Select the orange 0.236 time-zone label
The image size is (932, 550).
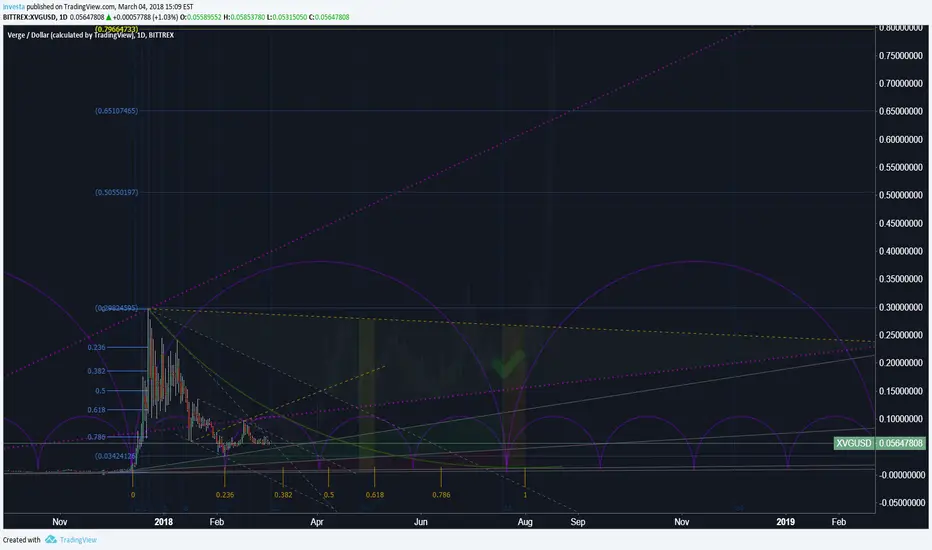[225, 495]
